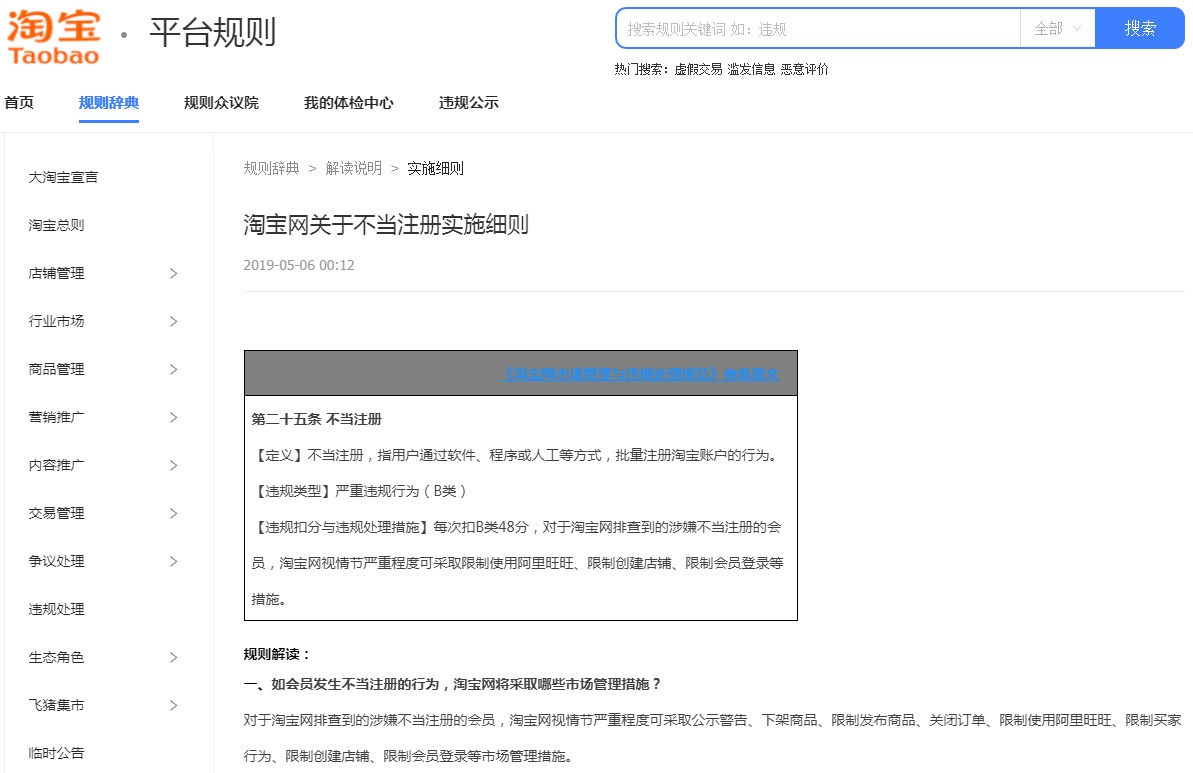Expand the 内容推广 chevron arrow
This screenshot has width=1193, height=773.
(173, 465)
